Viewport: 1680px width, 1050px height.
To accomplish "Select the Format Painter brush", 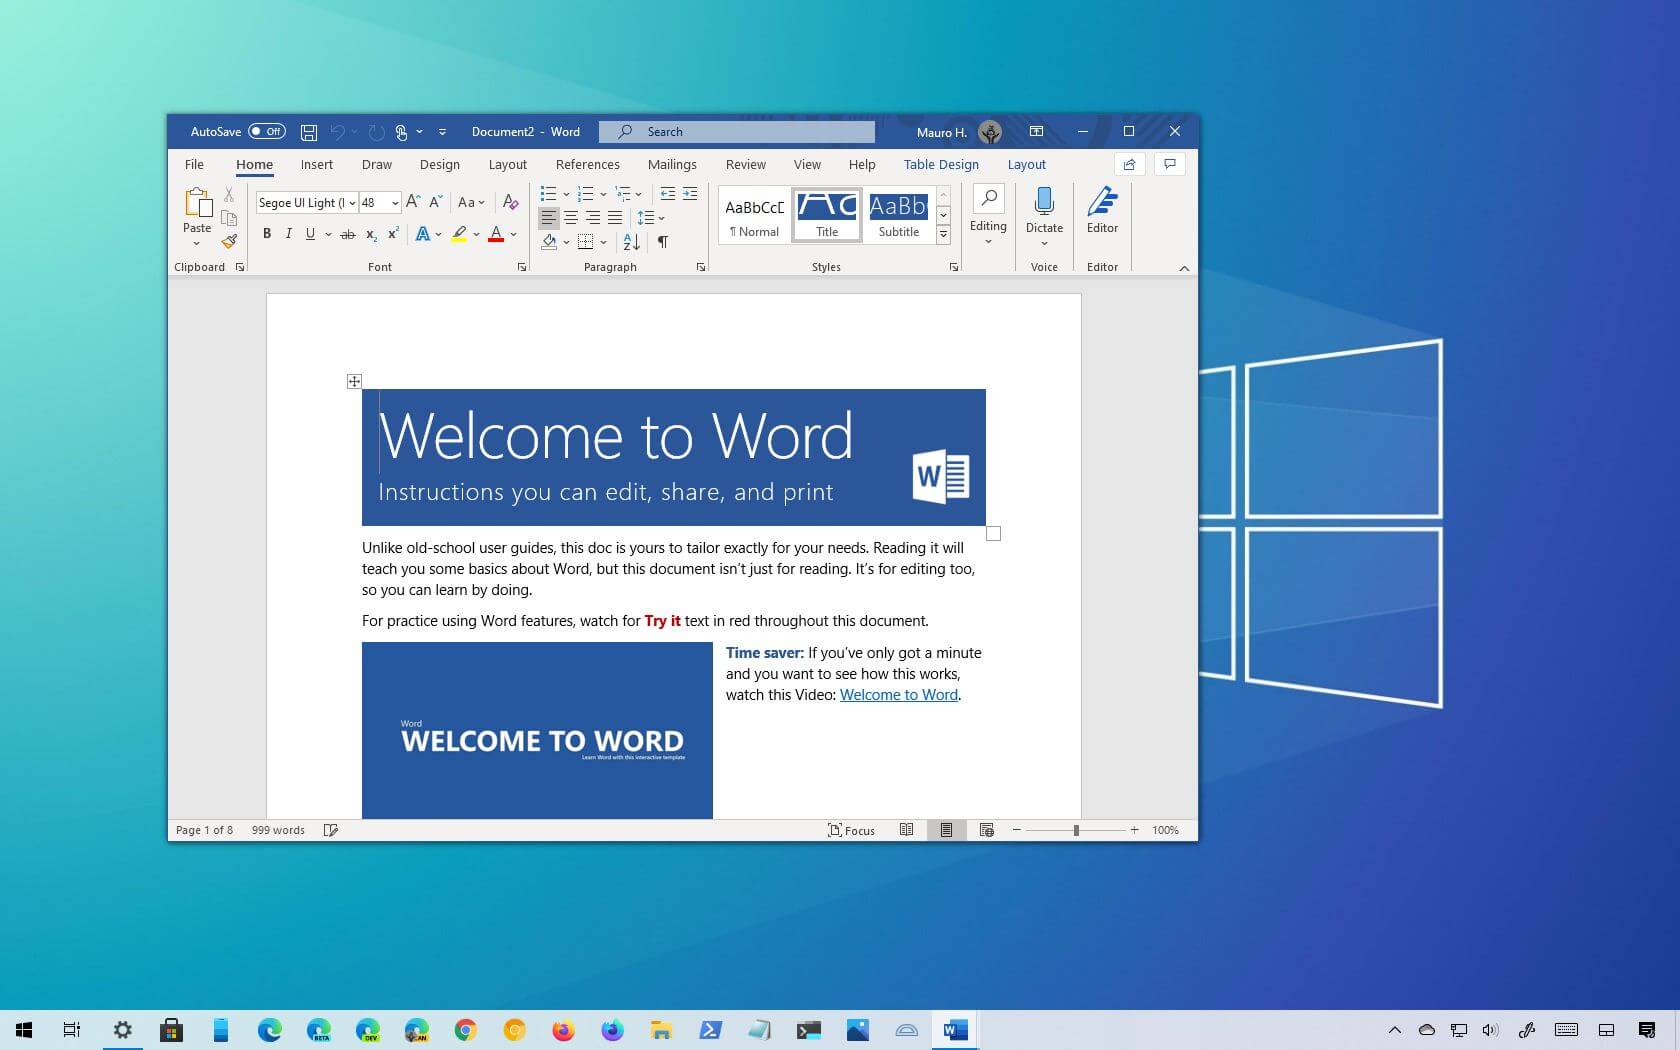I will point(229,241).
